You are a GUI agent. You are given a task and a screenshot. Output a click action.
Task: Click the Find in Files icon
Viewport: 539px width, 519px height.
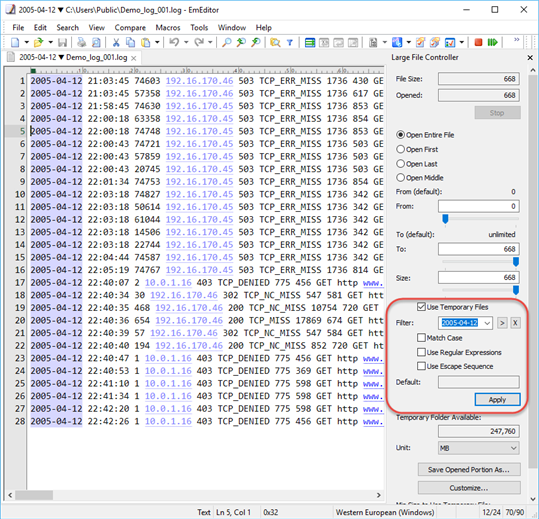click(x=275, y=43)
